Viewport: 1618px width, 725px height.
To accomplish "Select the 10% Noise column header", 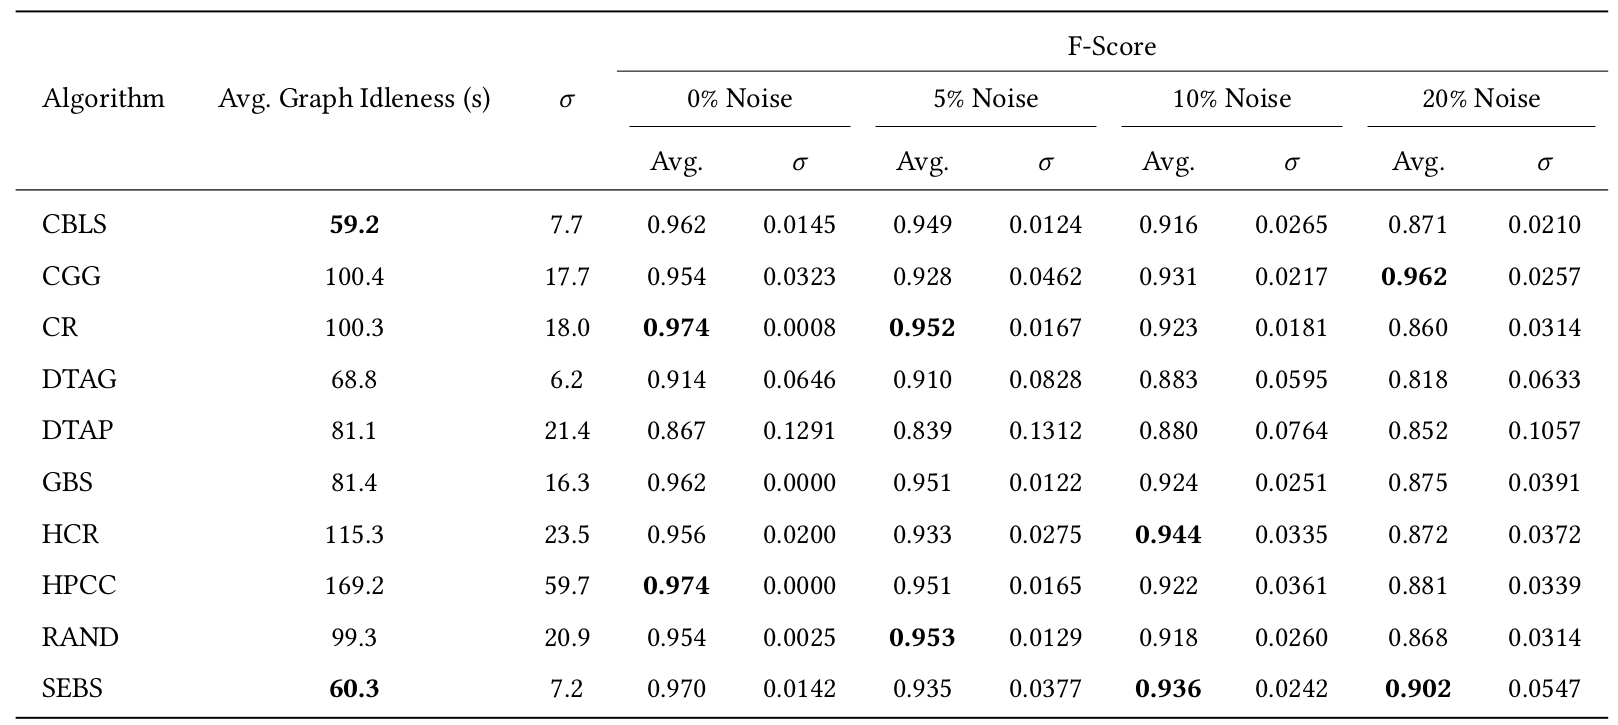I will pos(1231,99).
